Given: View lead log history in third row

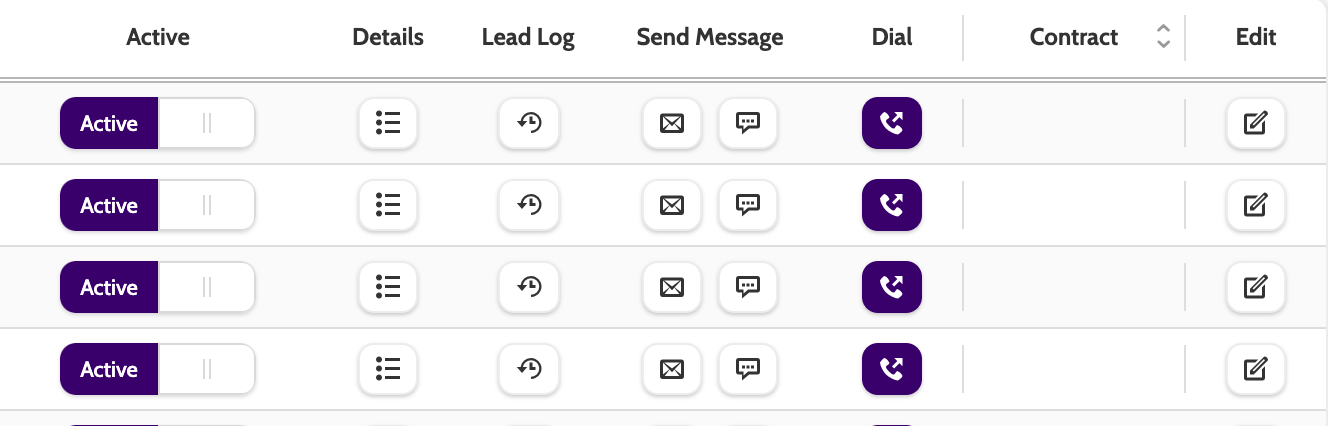Looking at the screenshot, I should [529, 288].
